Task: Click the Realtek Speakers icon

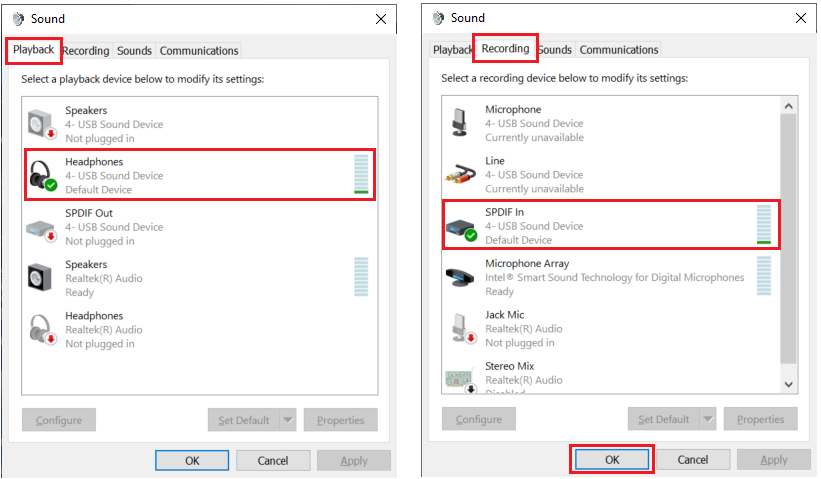Action: click(42, 278)
